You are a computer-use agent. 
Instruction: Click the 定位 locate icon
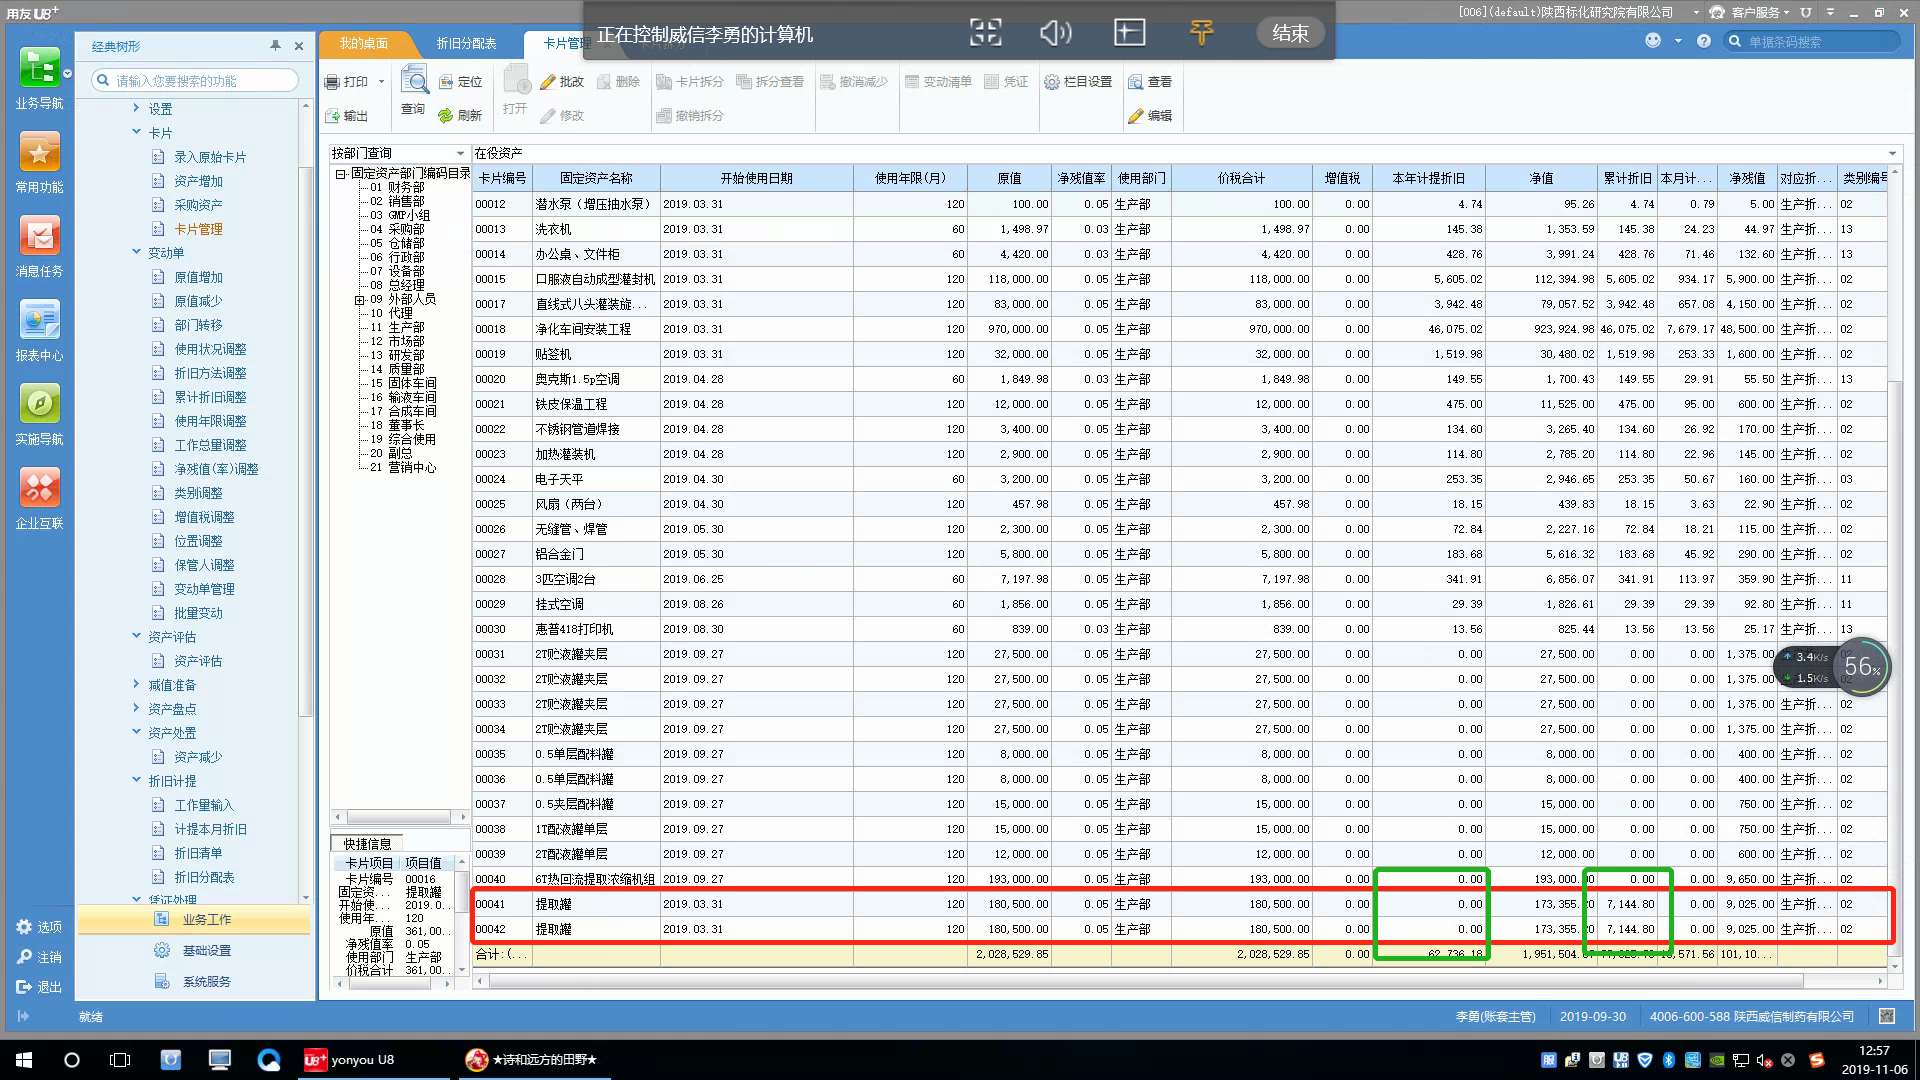click(446, 82)
